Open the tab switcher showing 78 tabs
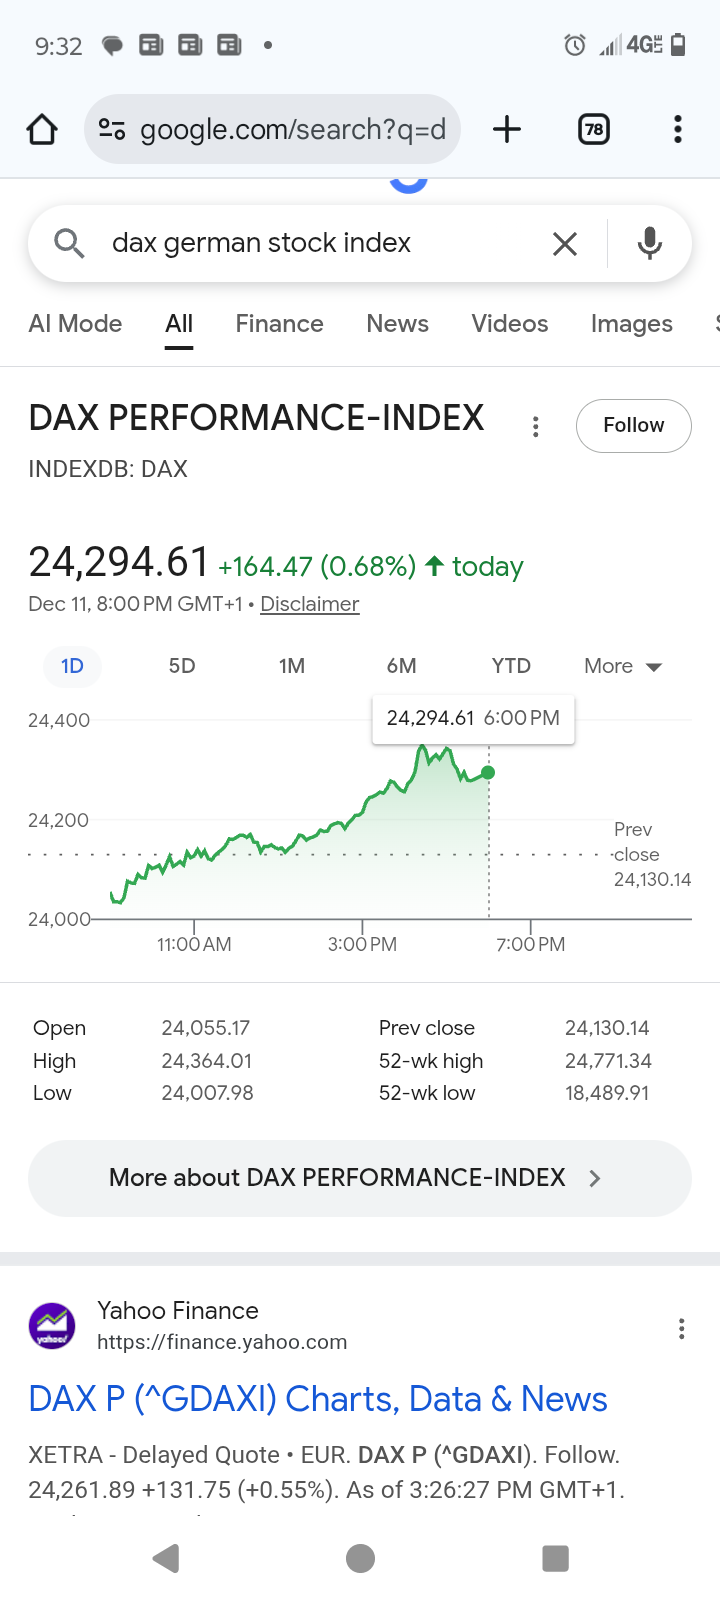The width and height of the screenshot is (720, 1600). [594, 129]
